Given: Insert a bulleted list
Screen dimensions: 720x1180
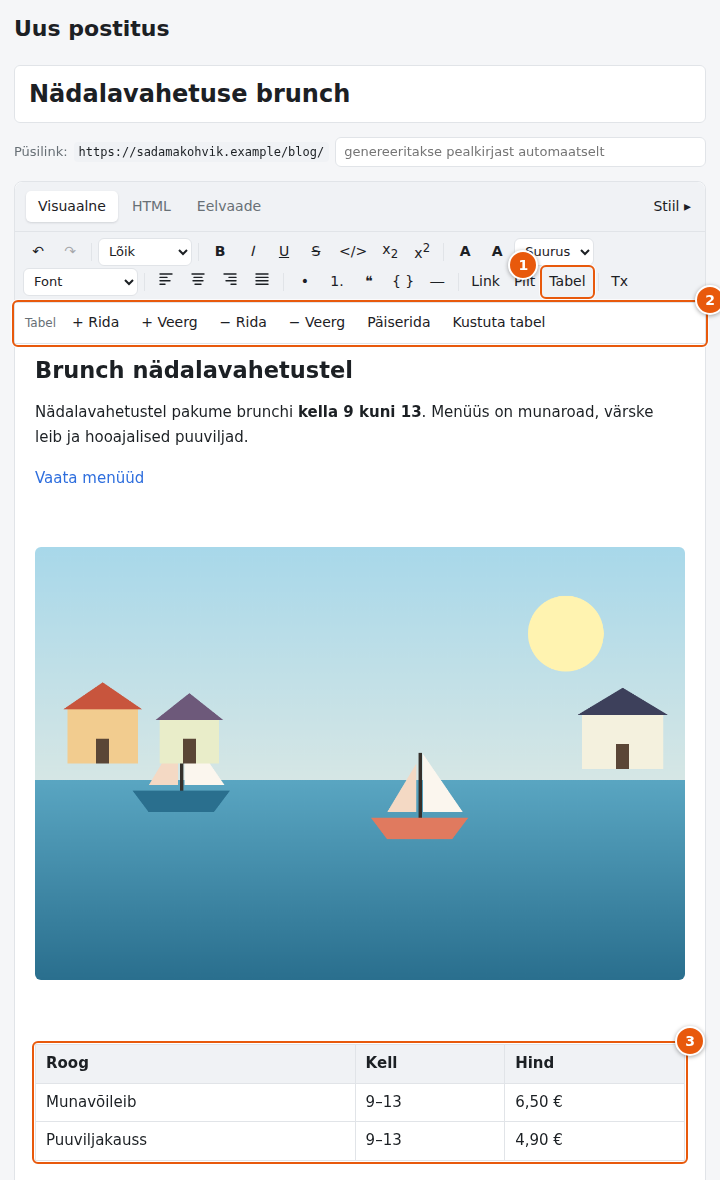Looking at the screenshot, I should click(x=305, y=281).
